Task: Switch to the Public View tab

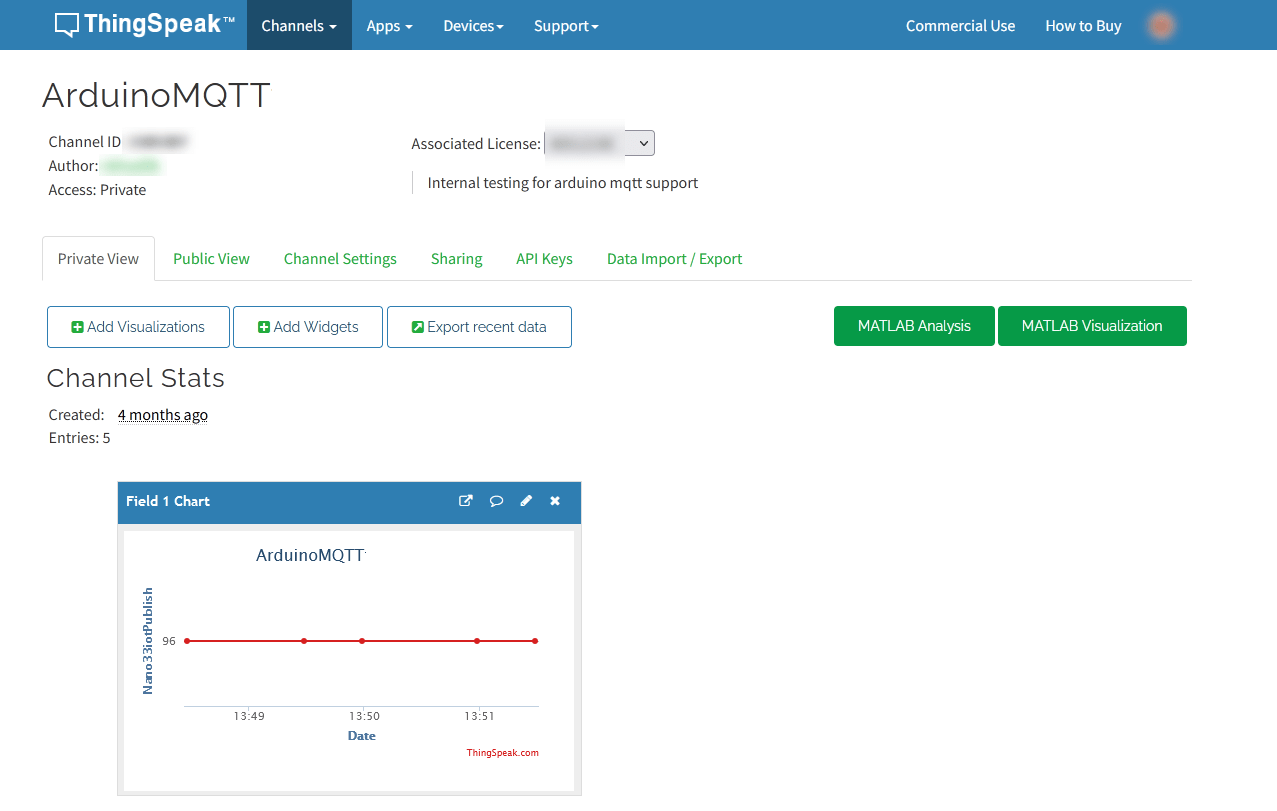Action: click(211, 258)
